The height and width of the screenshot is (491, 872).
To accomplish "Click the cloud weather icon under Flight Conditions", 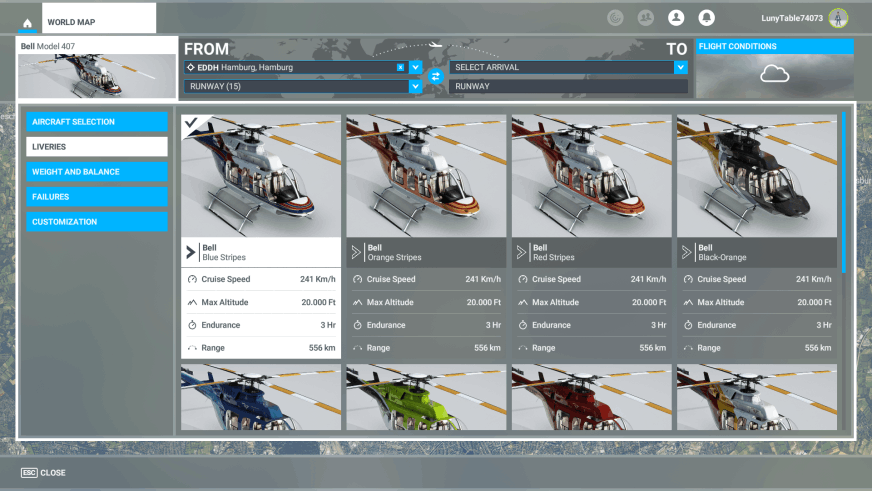I will [x=774, y=74].
